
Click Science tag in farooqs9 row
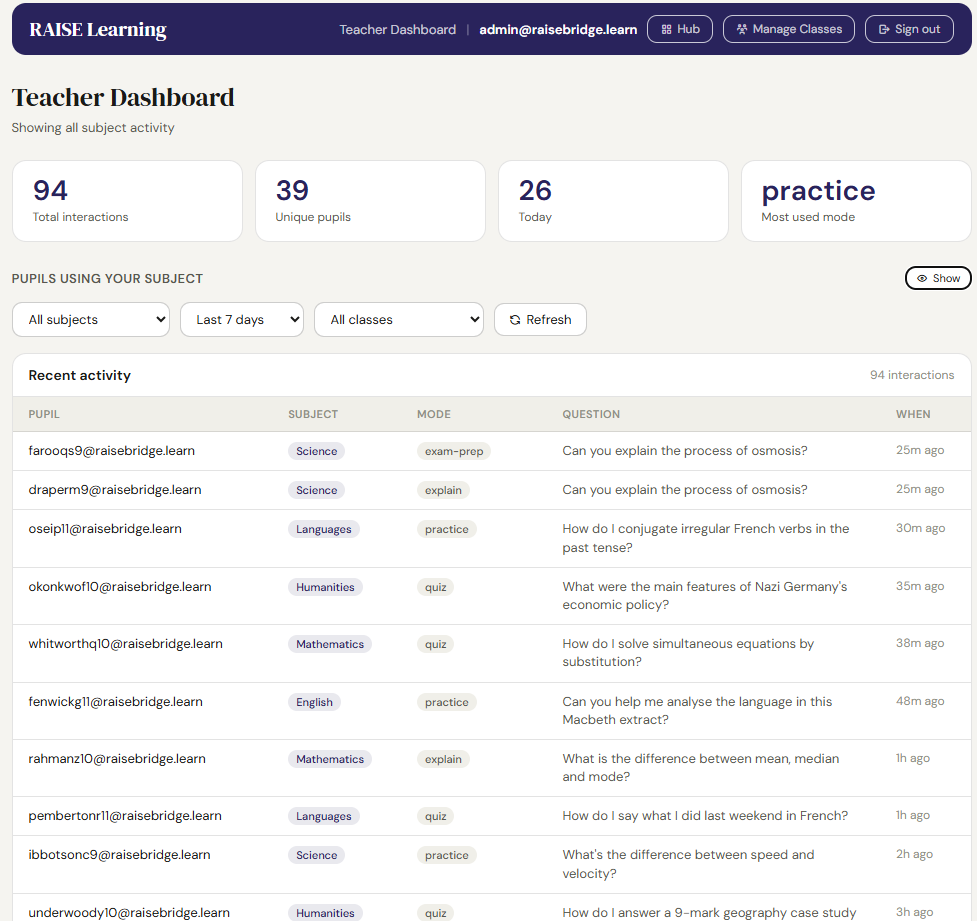point(316,451)
